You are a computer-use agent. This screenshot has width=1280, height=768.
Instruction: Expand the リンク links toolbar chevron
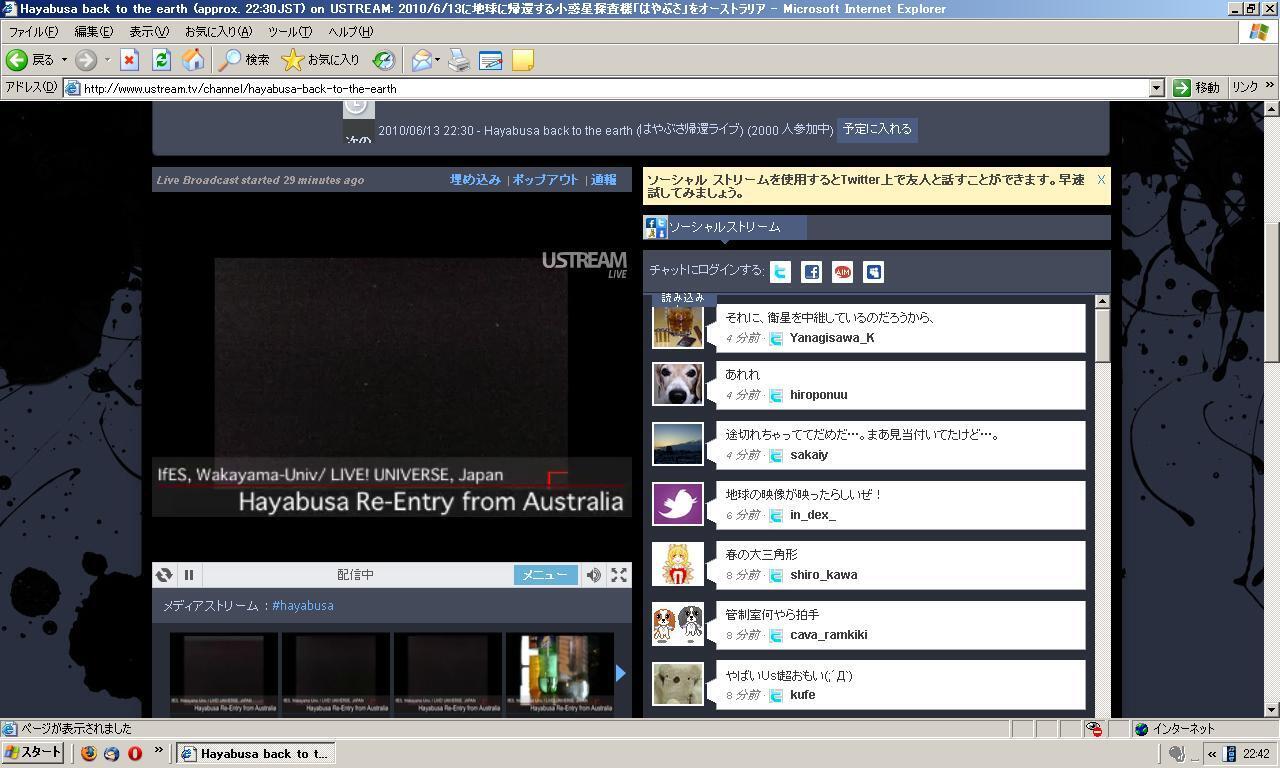pyautogui.click(x=1270, y=87)
